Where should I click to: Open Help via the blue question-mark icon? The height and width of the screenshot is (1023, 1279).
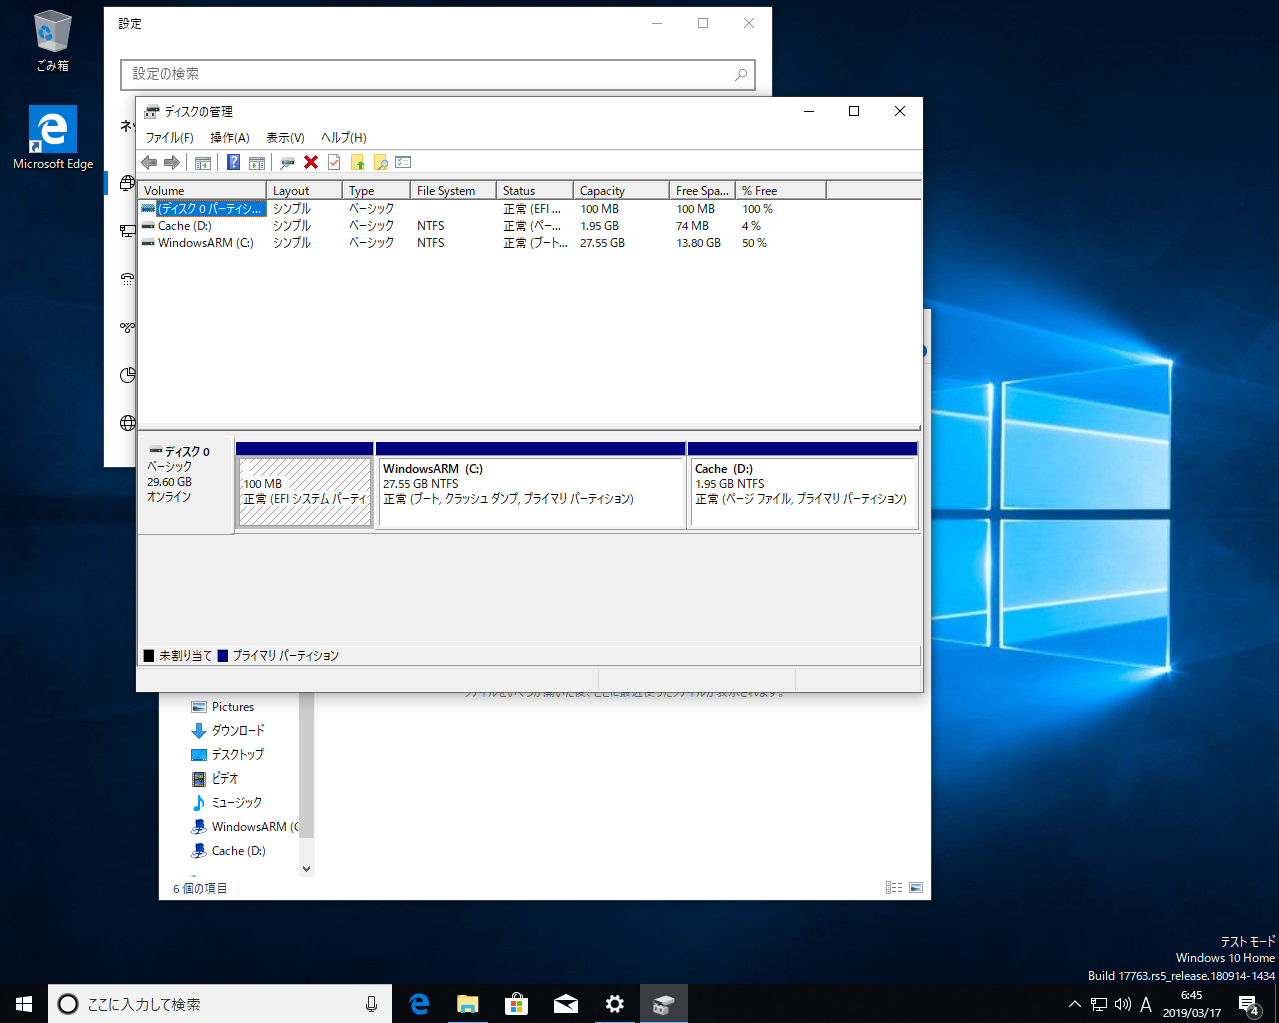(x=233, y=163)
